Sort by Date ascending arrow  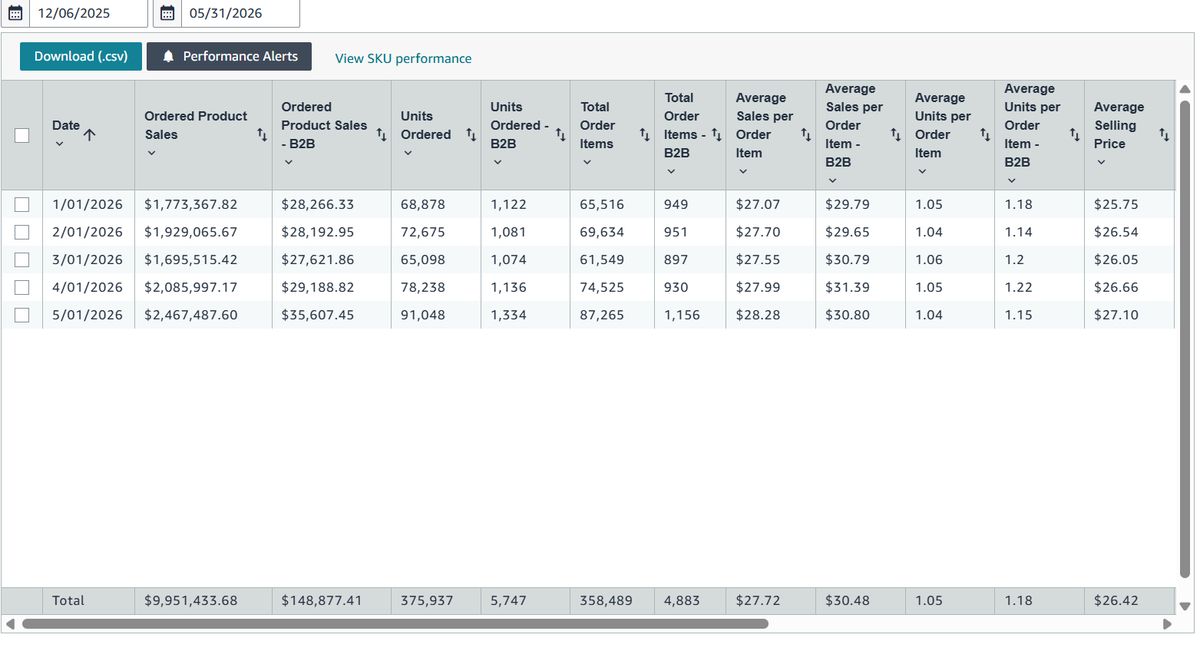pyautogui.click(x=90, y=134)
